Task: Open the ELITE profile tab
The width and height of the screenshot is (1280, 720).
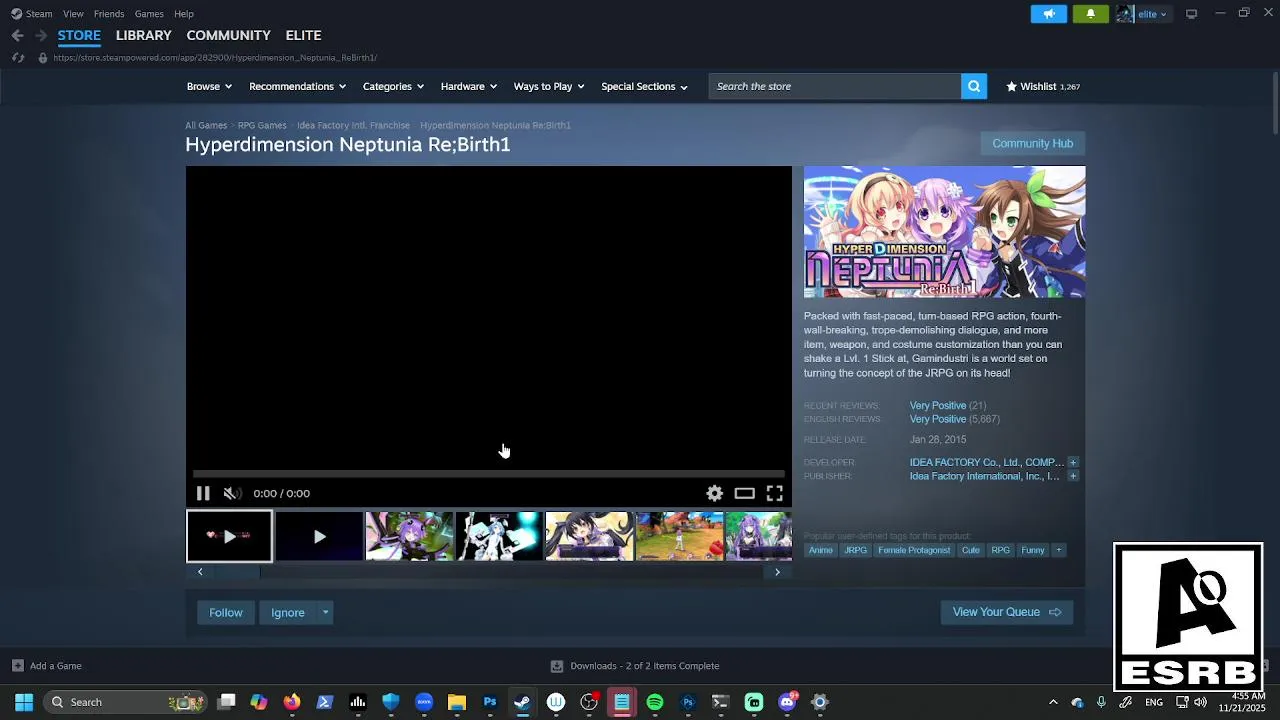Action: (x=303, y=35)
